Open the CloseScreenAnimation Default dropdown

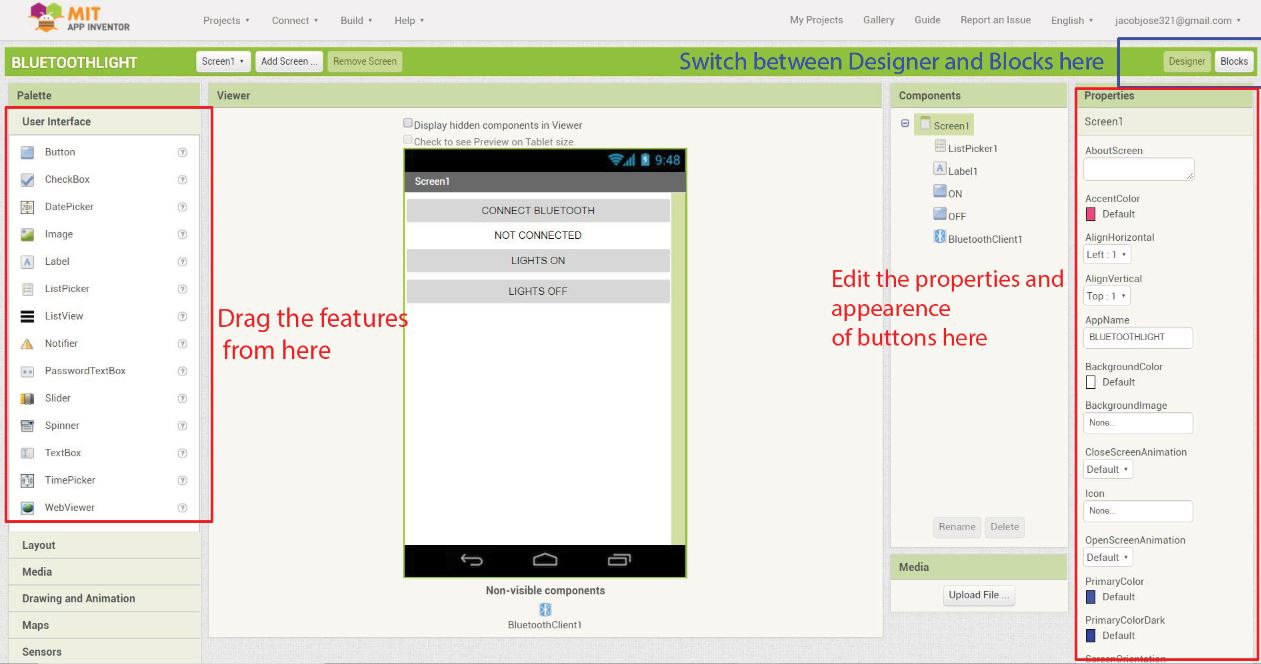(x=1108, y=469)
